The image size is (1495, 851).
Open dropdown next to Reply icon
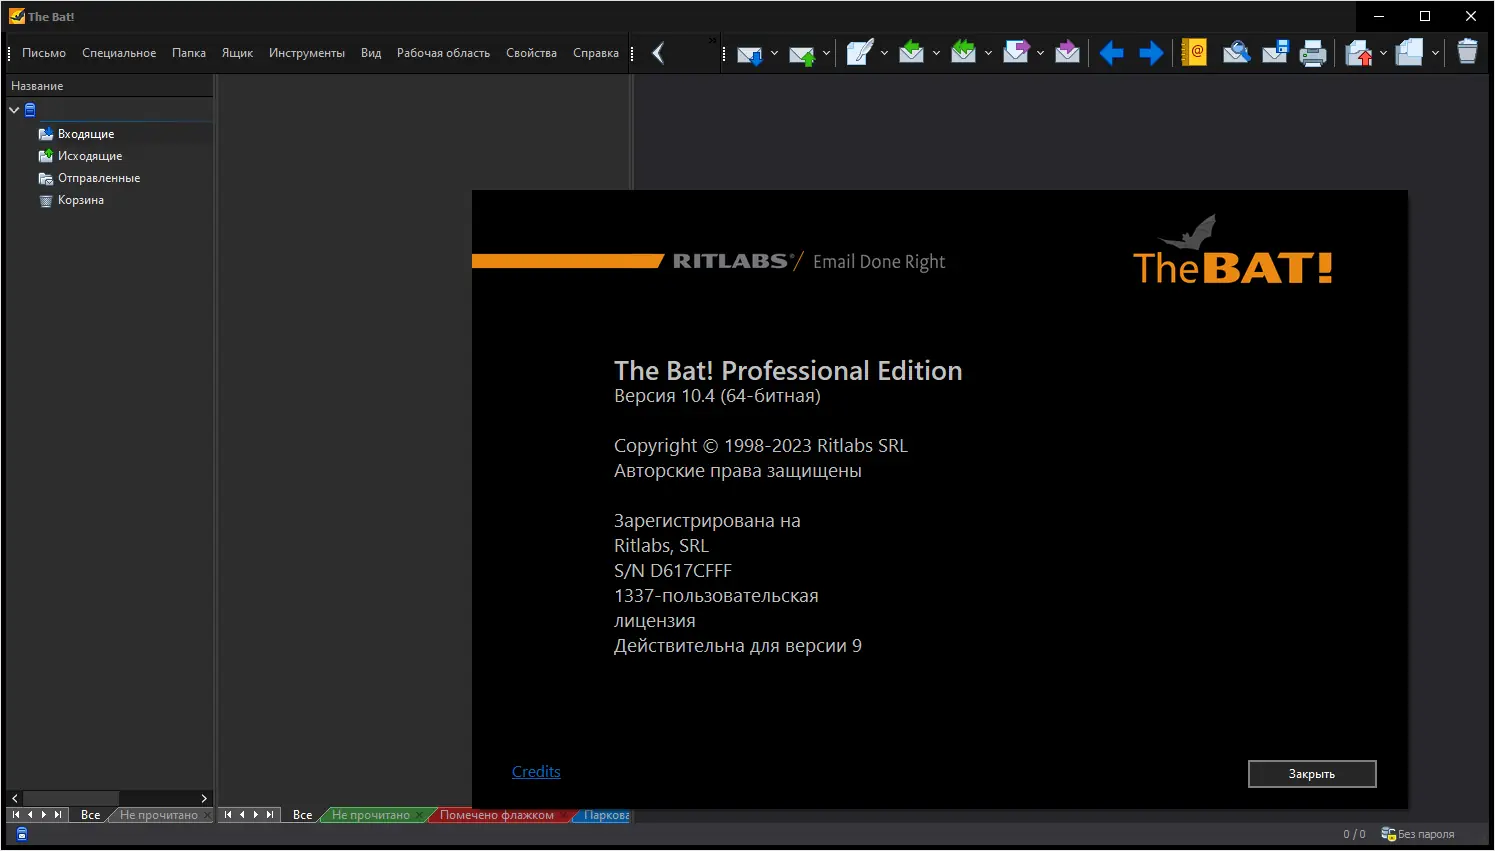(936, 53)
